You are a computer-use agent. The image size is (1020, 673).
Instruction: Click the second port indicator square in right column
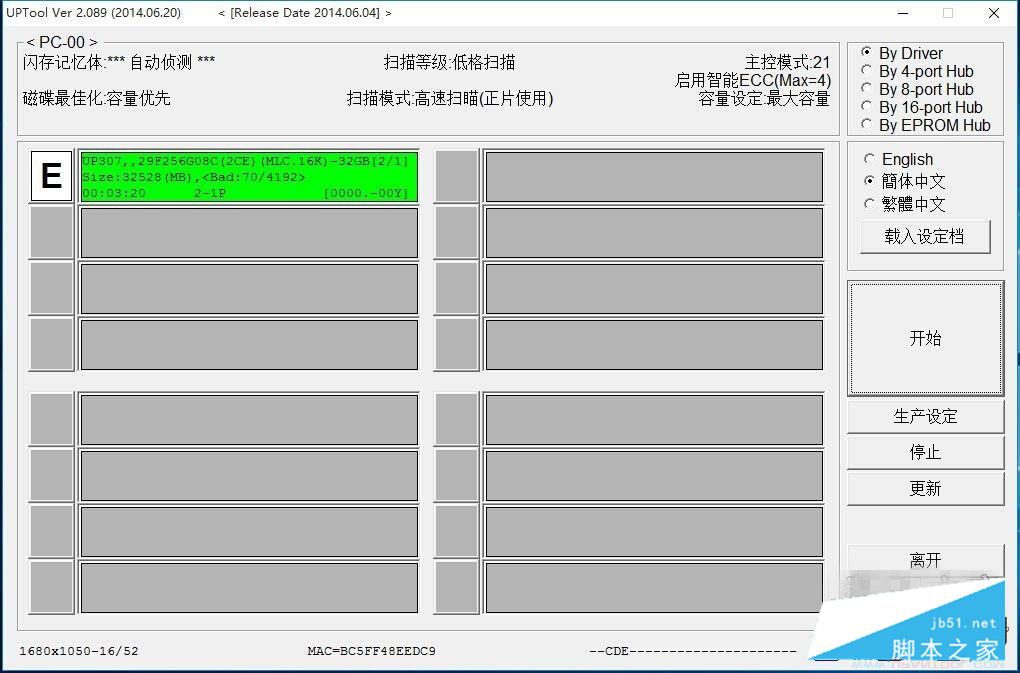coord(455,232)
